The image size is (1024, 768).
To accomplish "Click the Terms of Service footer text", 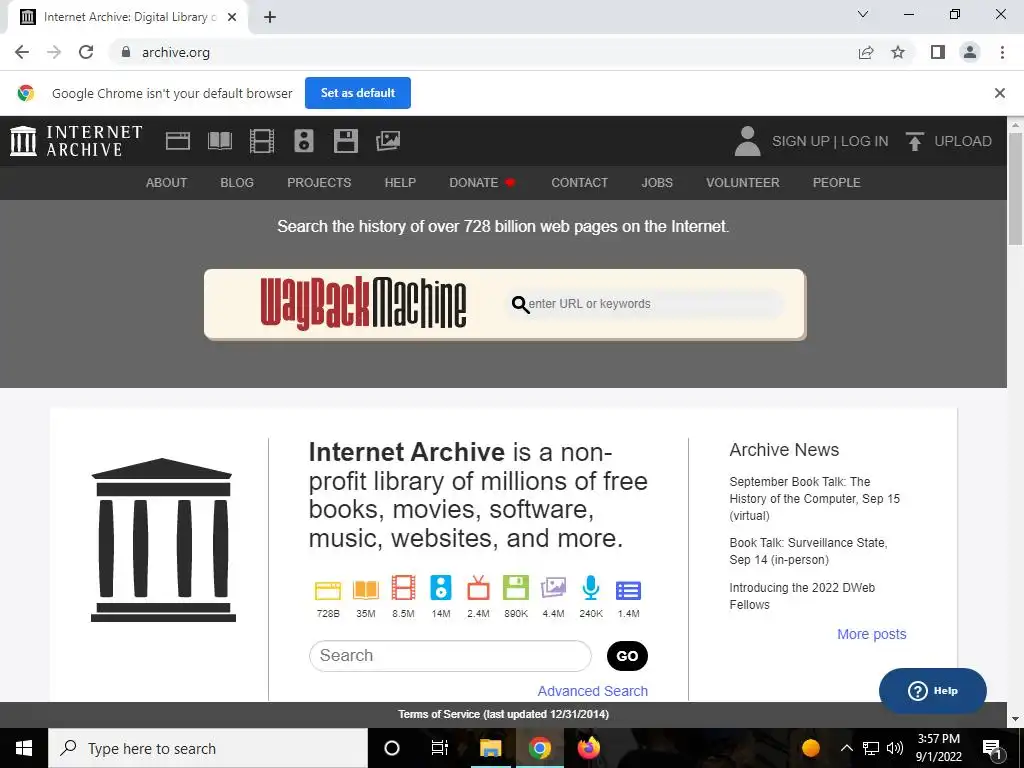I will (504, 714).
